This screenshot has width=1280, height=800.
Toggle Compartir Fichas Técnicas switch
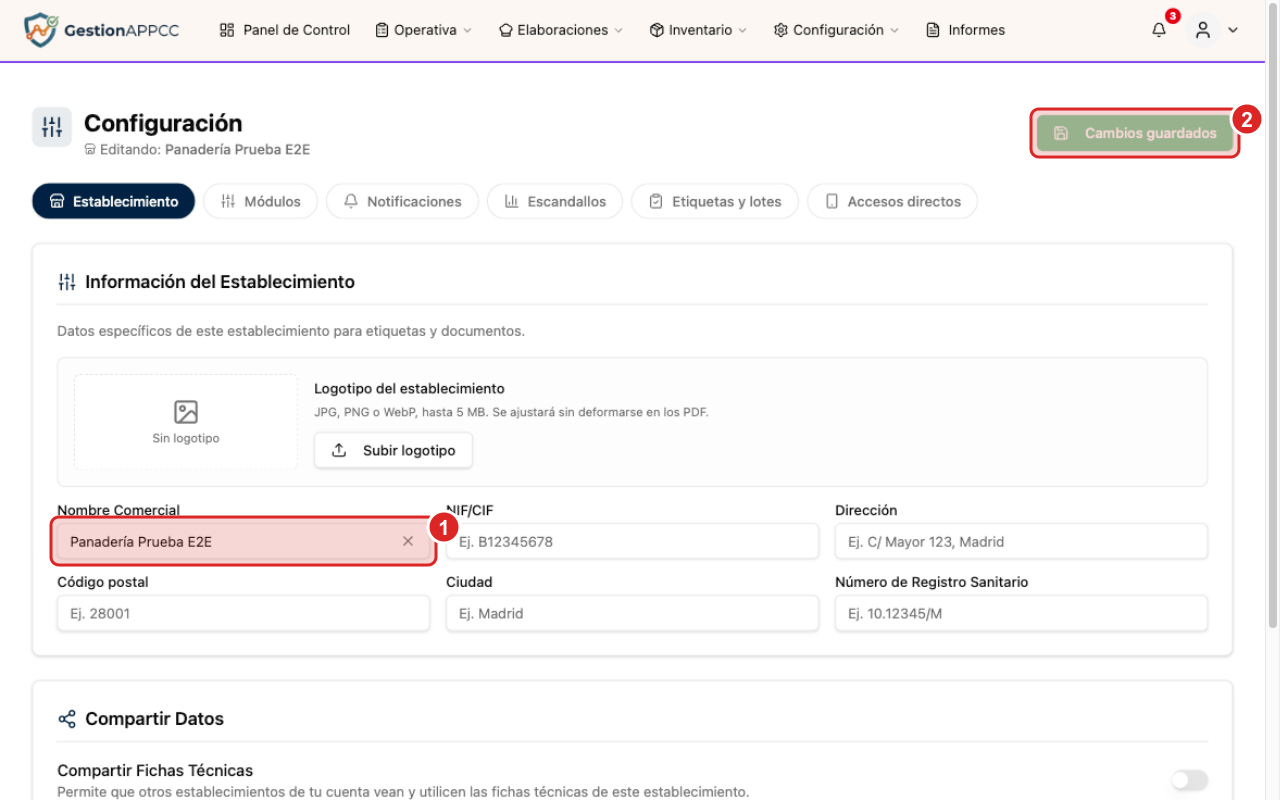coord(1189,780)
